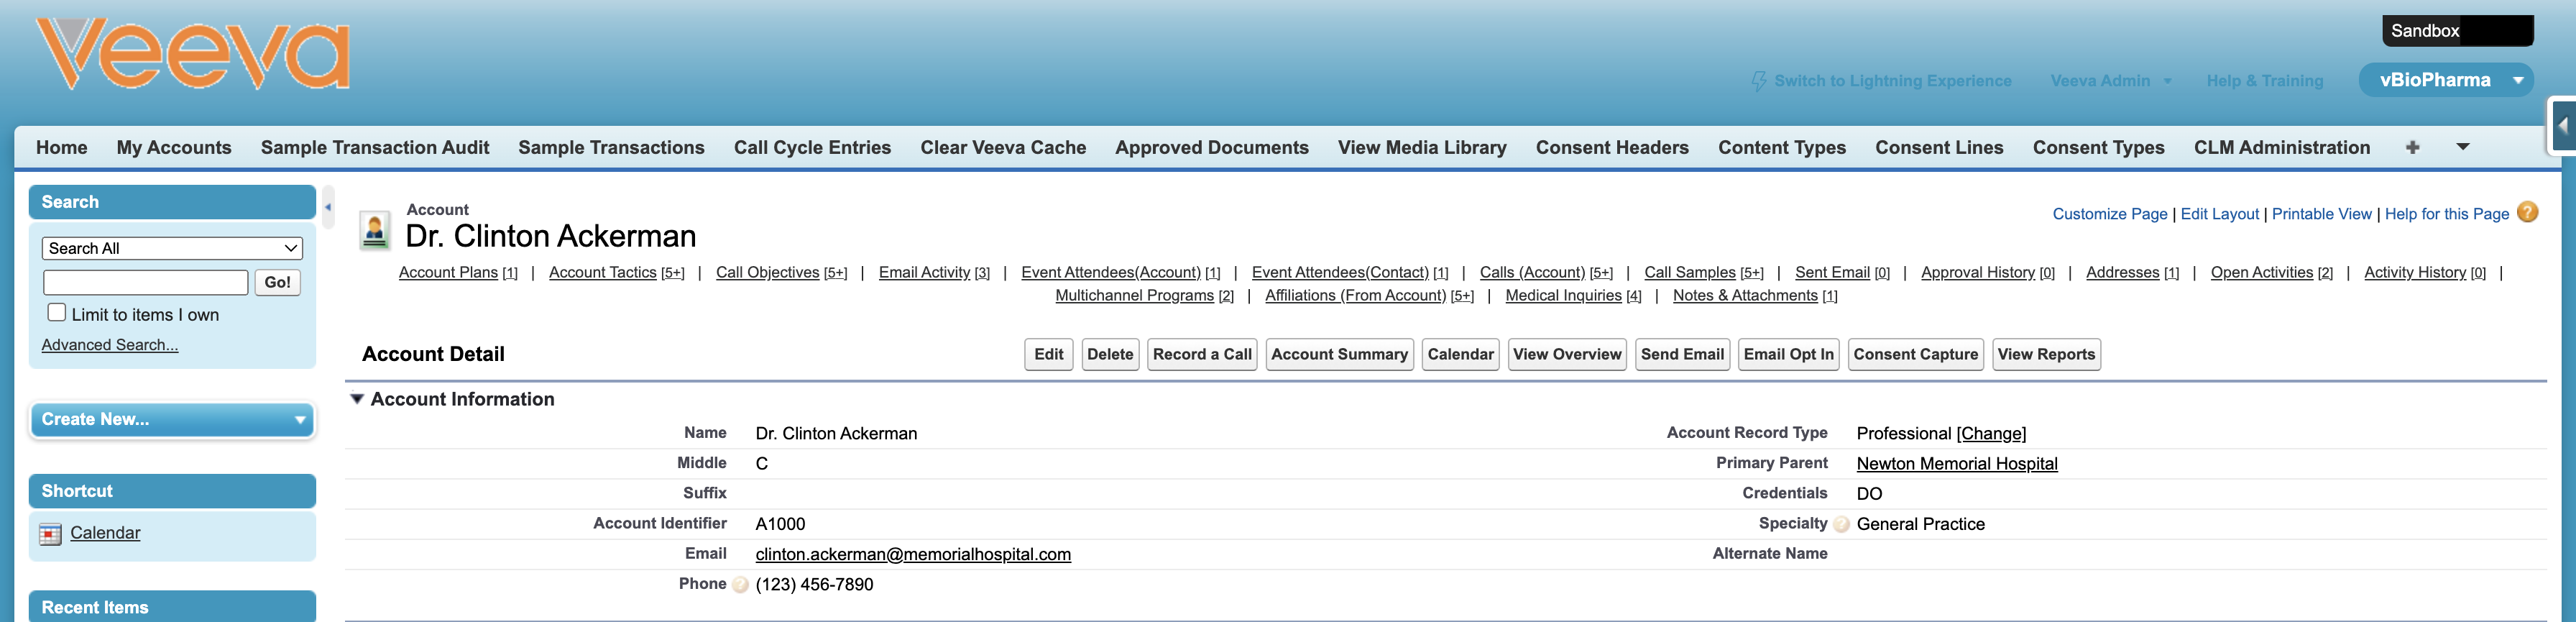
Task: Click the help question mark icon
Action: 2527,212
